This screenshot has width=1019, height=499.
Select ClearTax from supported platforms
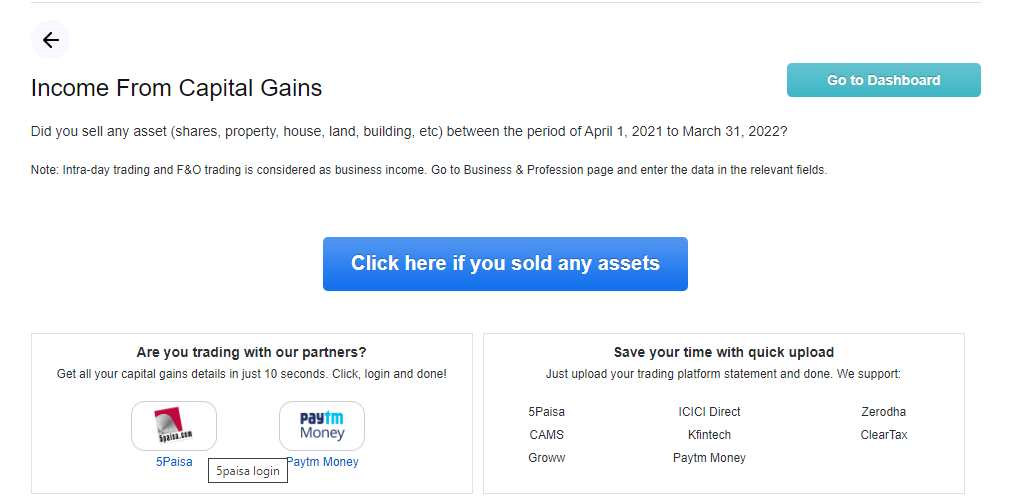883,435
